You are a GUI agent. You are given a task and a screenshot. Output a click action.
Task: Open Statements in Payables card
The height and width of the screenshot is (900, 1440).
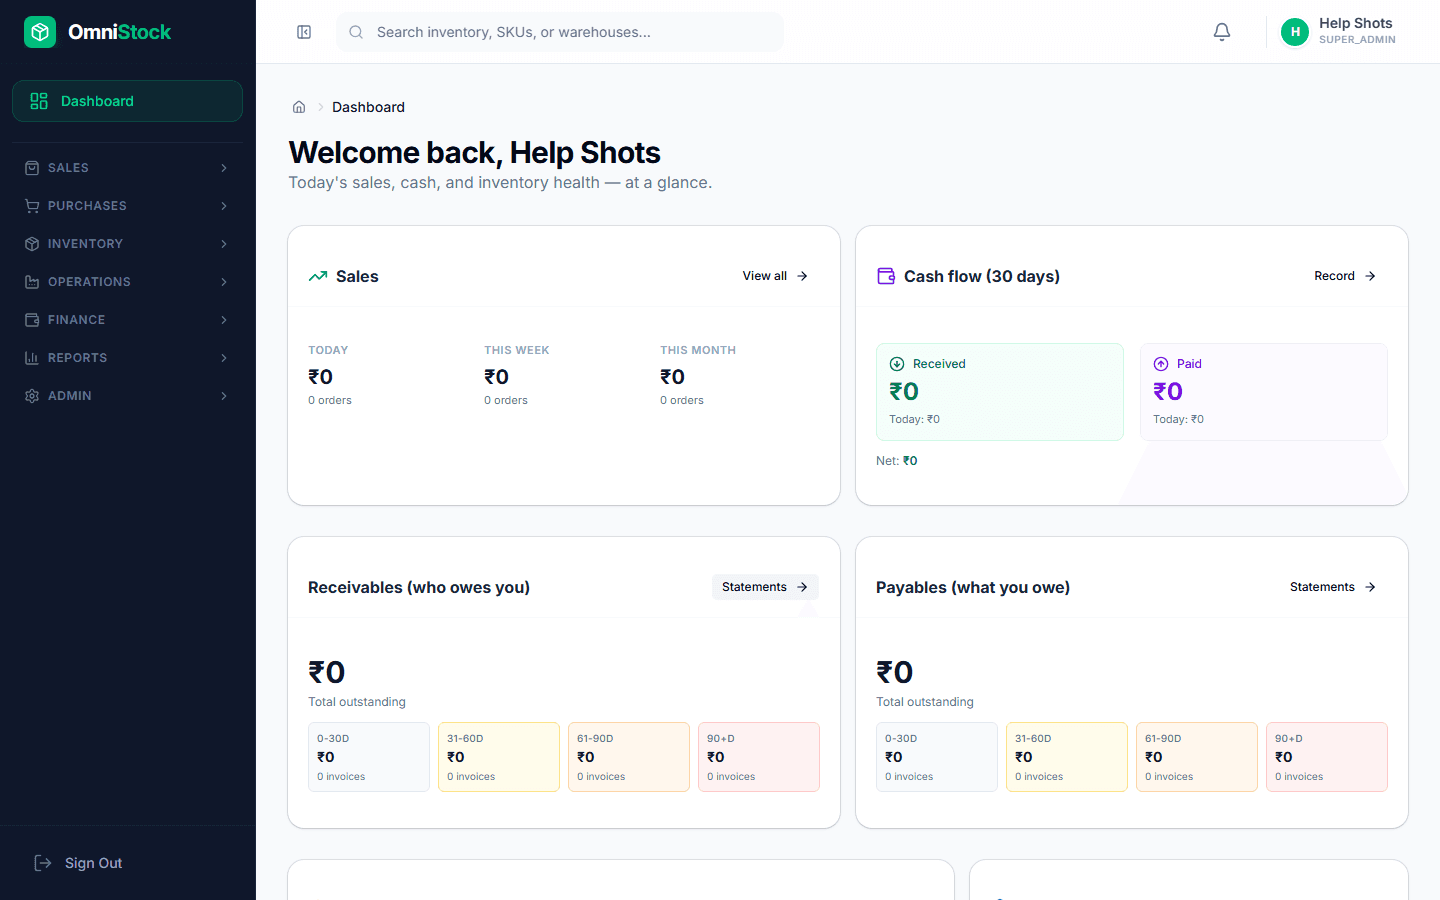click(1333, 587)
